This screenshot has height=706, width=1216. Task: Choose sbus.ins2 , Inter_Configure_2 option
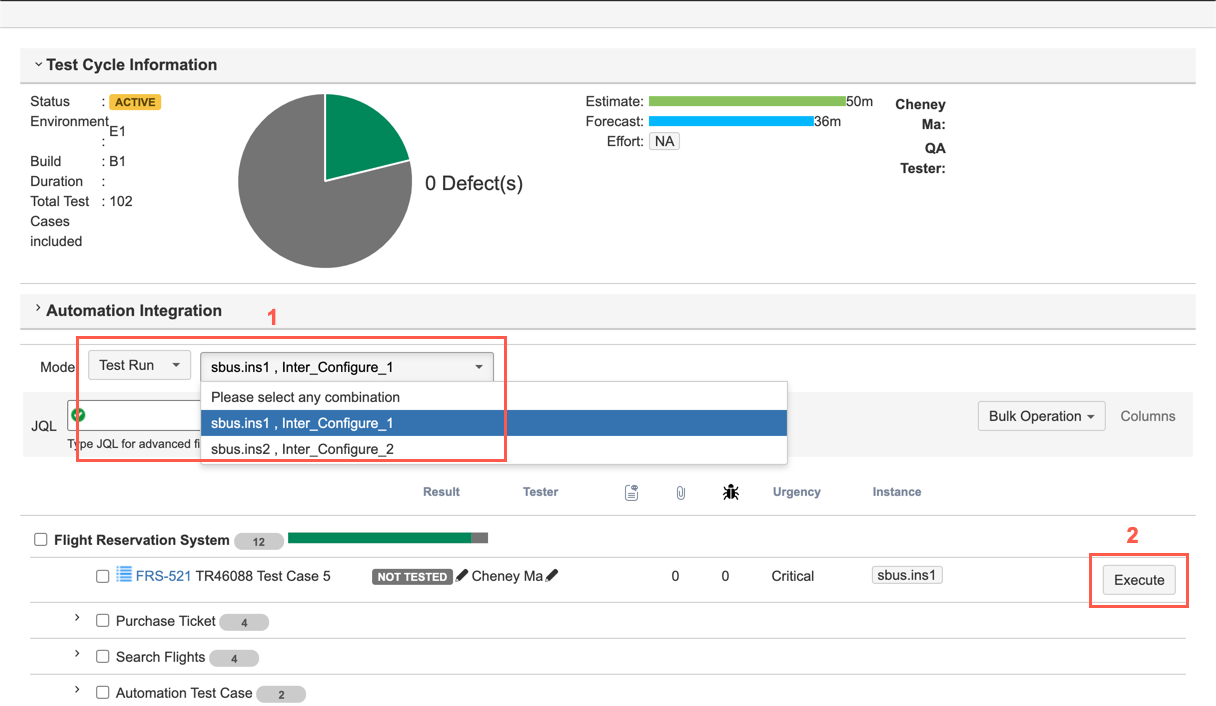point(302,449)
